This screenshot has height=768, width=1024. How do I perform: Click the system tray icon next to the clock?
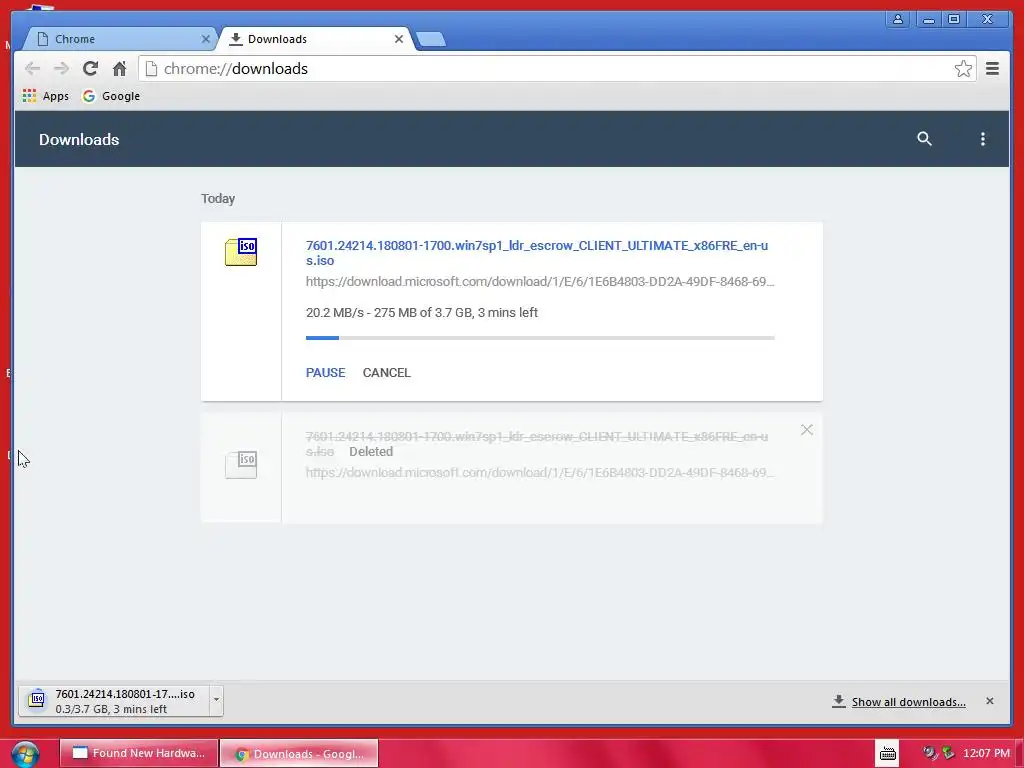pyautogui.click(x=948, y=753)
